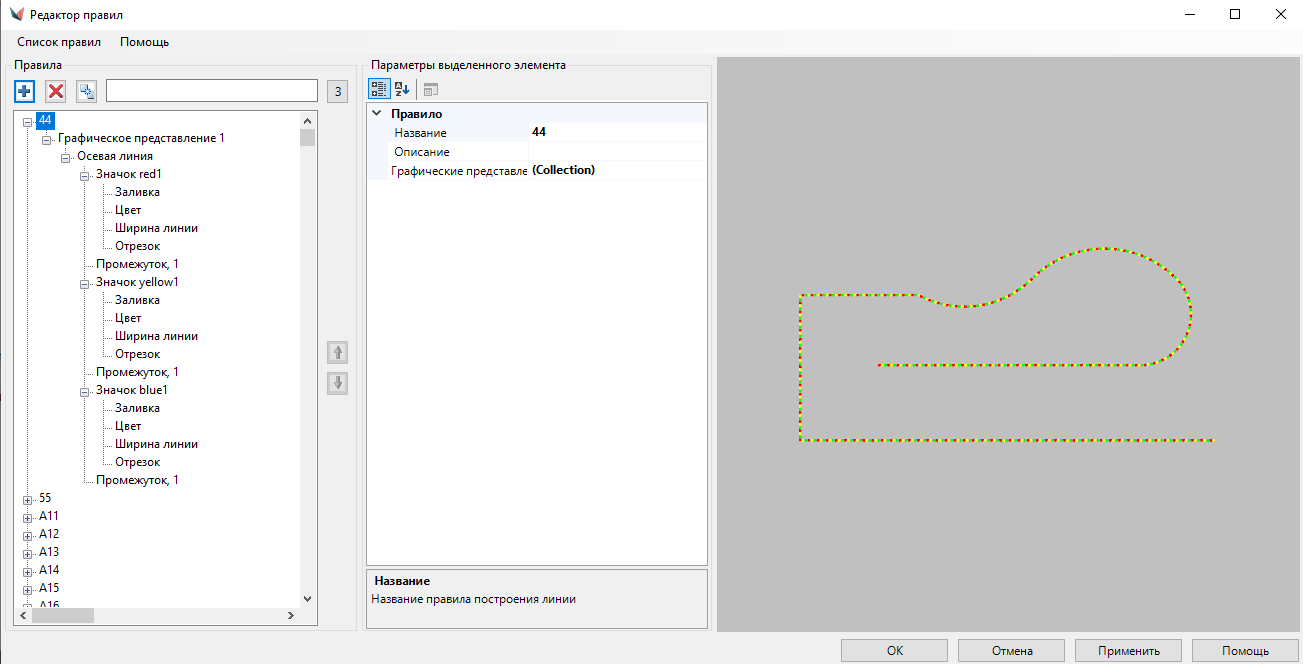Click the copy rule icon

87,92
